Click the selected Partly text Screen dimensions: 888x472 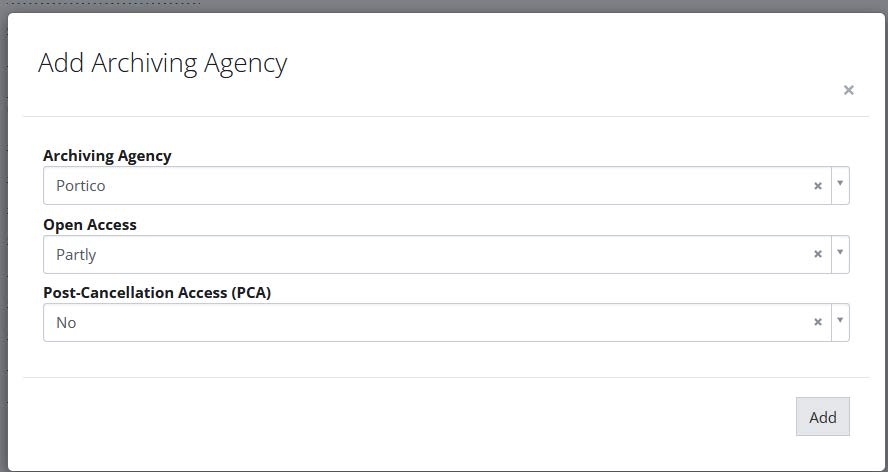click(x=76, y=255)
